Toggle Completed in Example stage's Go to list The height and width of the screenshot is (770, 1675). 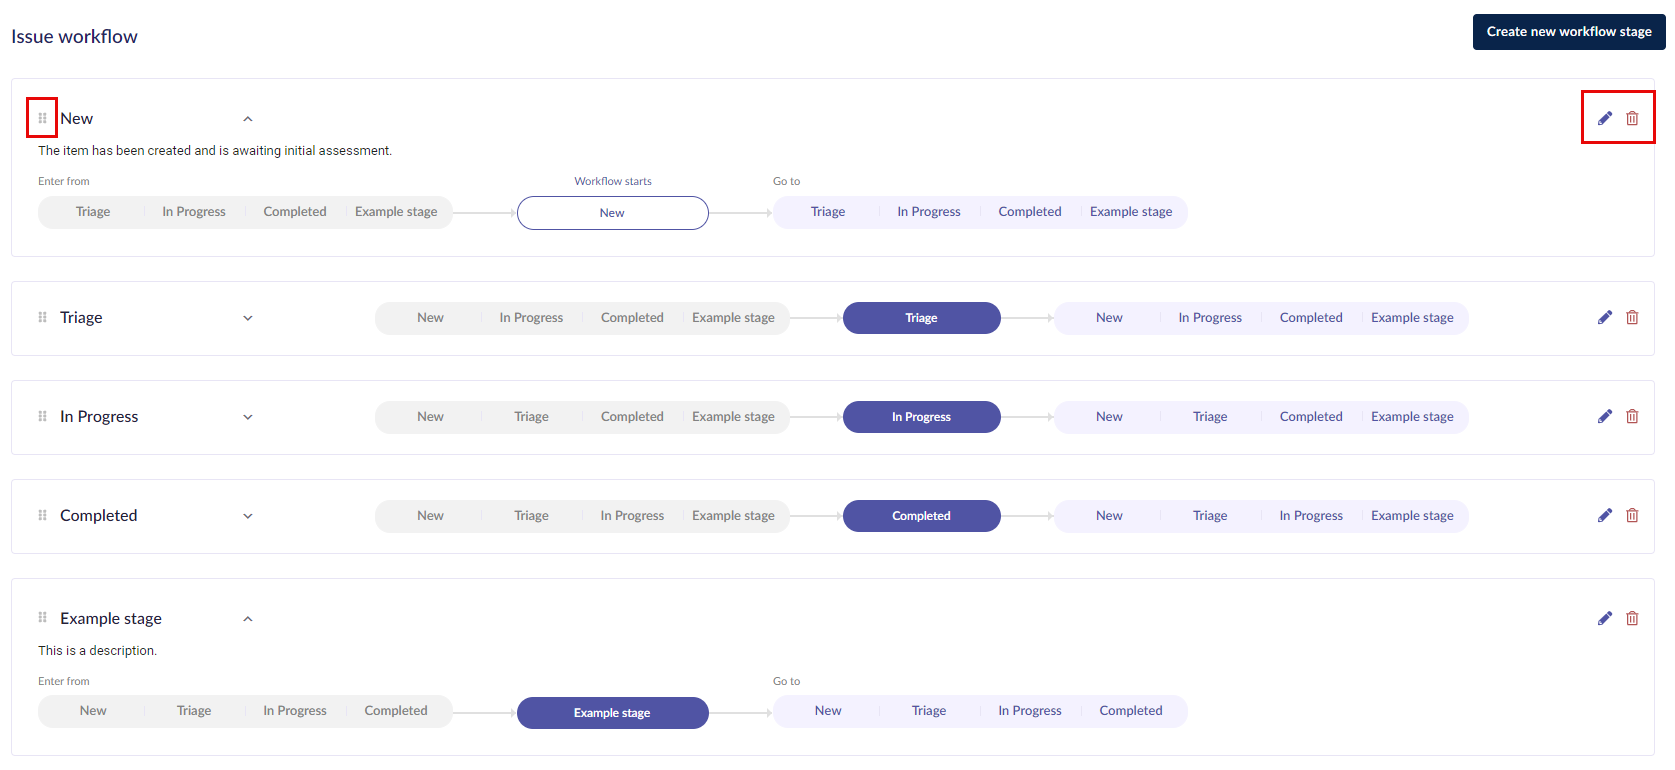1131,711
